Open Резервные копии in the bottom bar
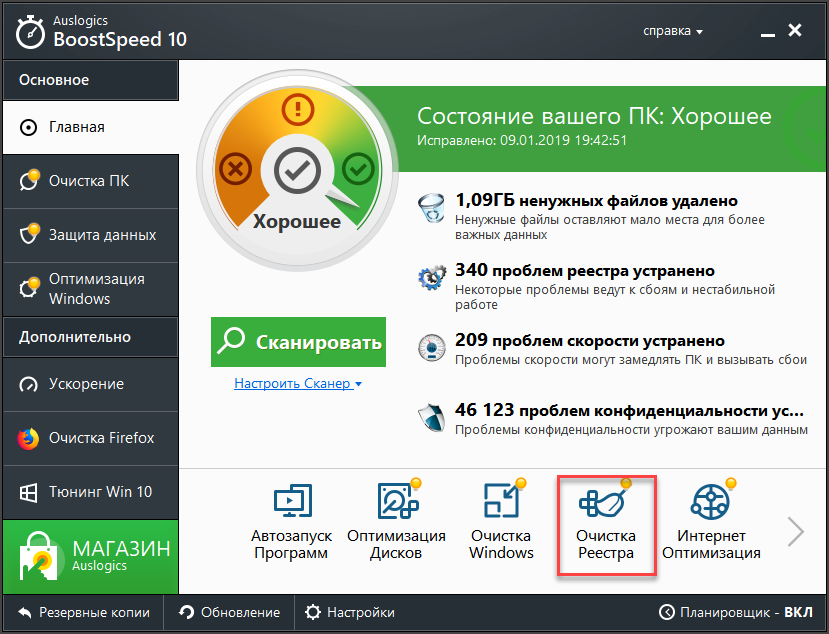Image resolution: width=829 pixels, height=634 pixels. pyautogui.click(x=84, y=612)
